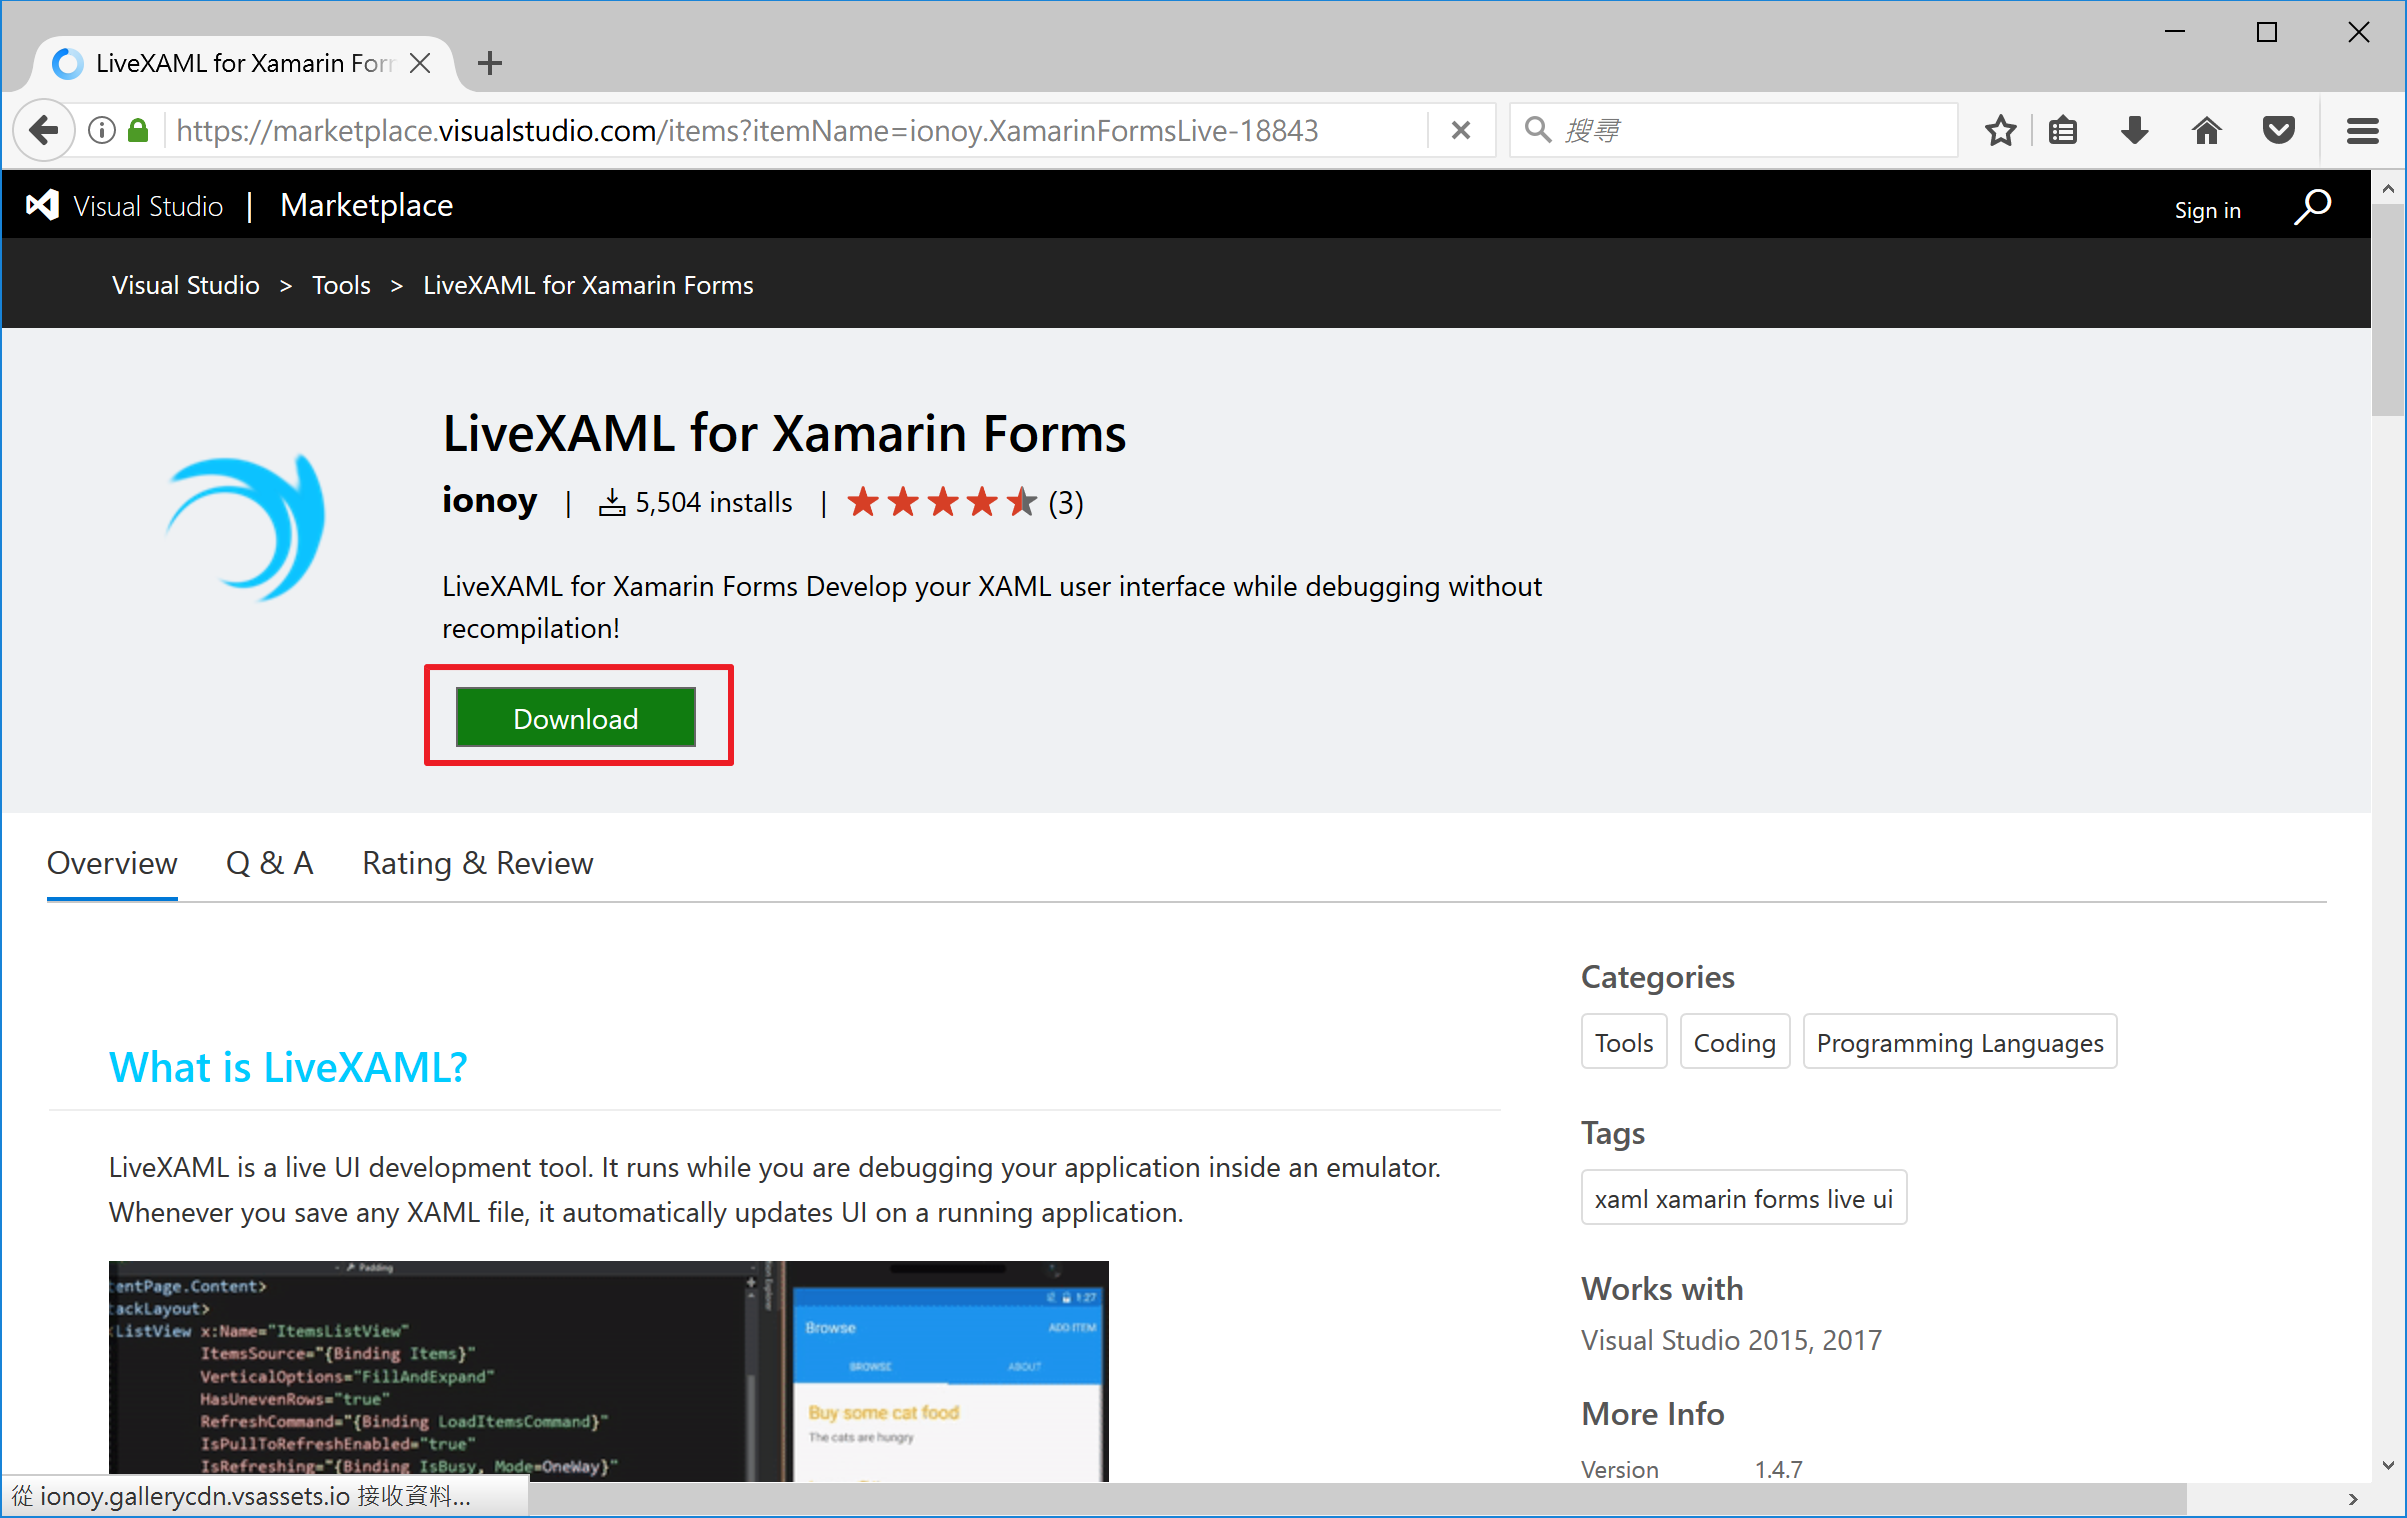Open the Marketplace header link
Viewport: 2407px width, 1518px height.
[367, 205]
